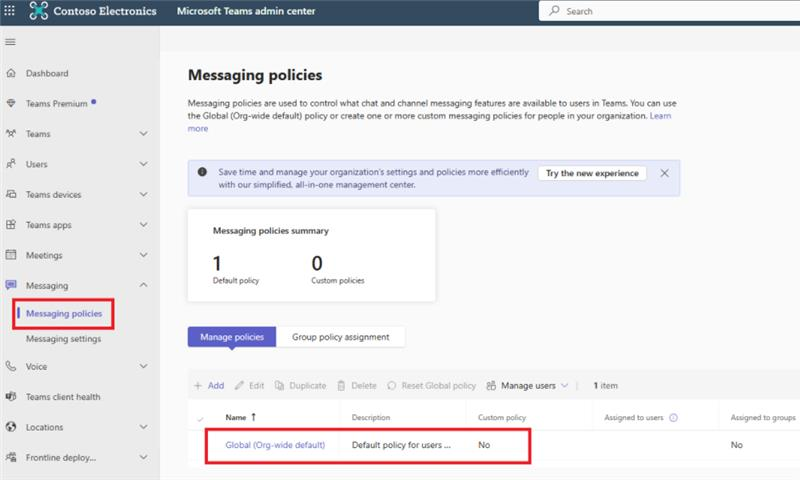
Task: Click the trash icon for Delete
Action: [x=341, y=386]
